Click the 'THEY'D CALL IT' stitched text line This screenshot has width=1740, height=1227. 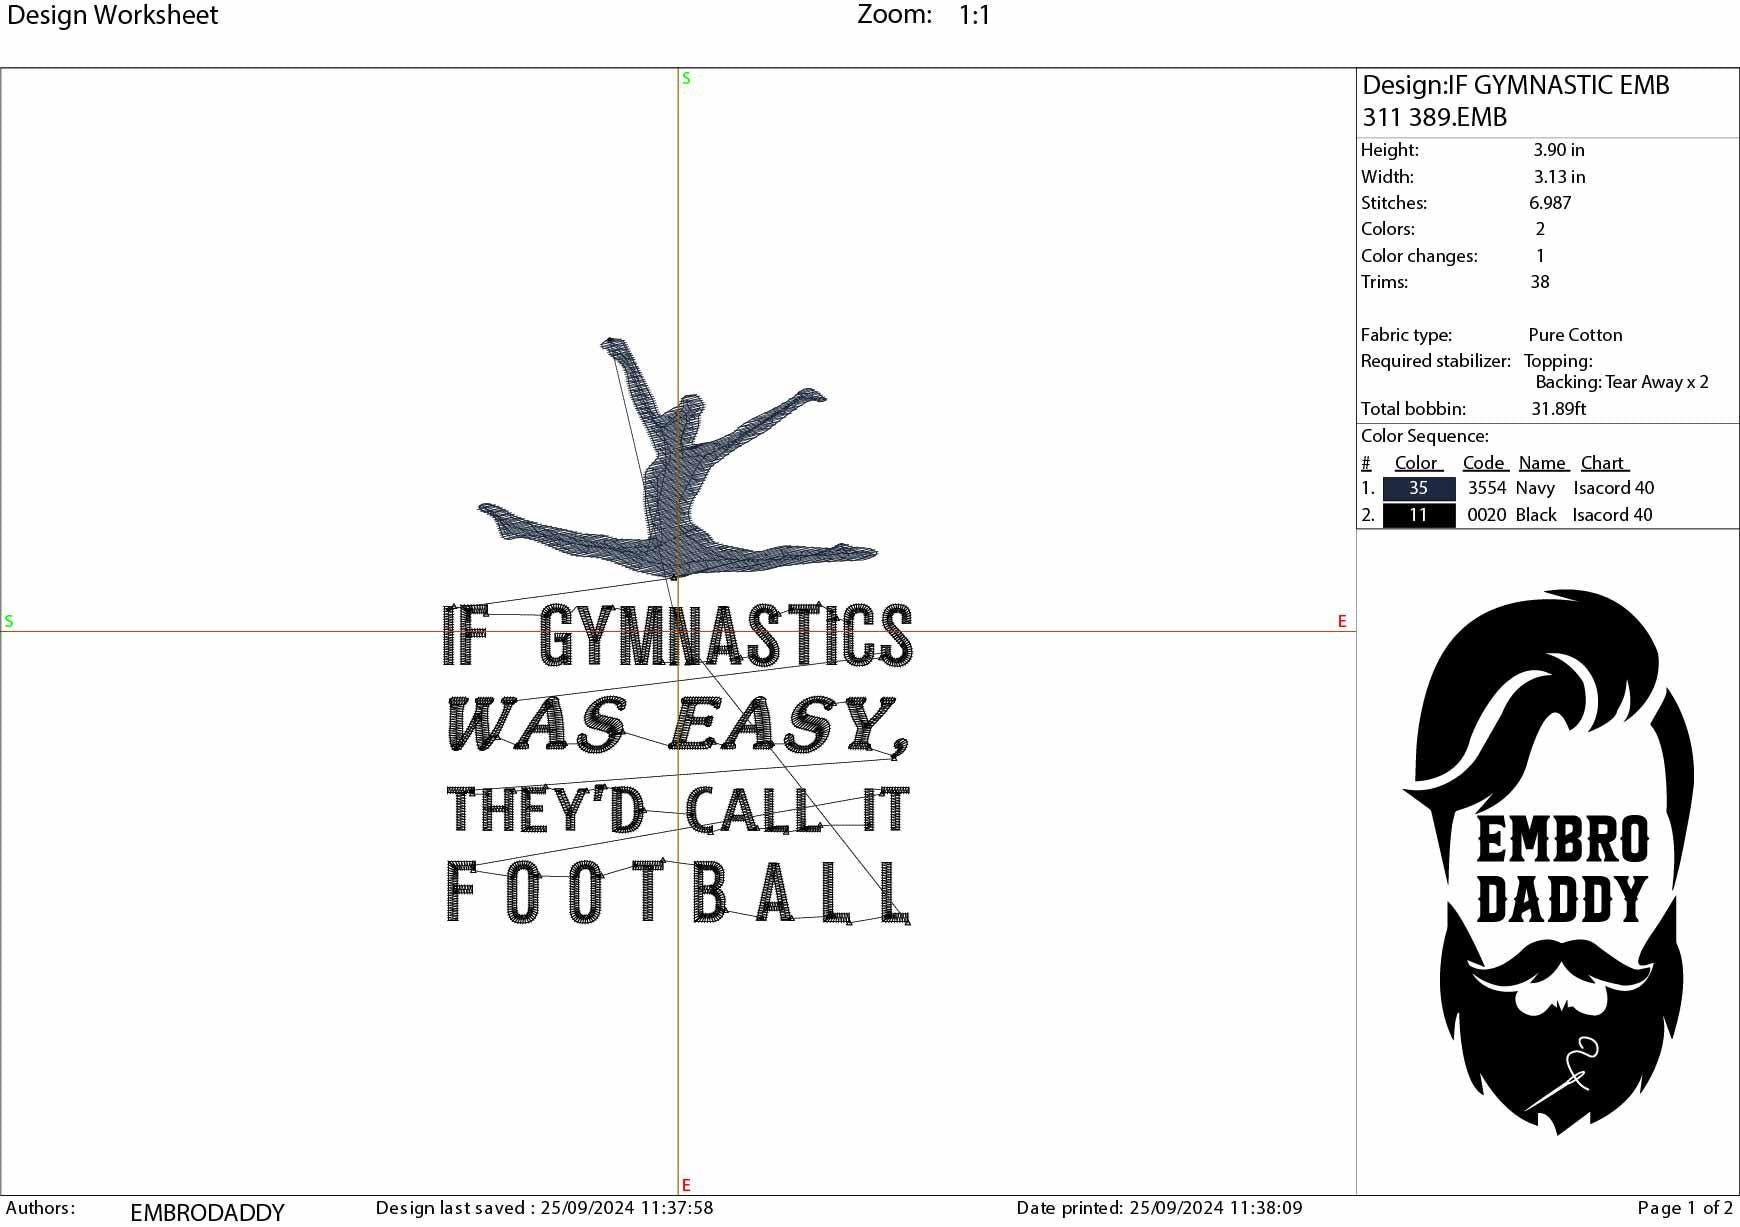[677, 810]
